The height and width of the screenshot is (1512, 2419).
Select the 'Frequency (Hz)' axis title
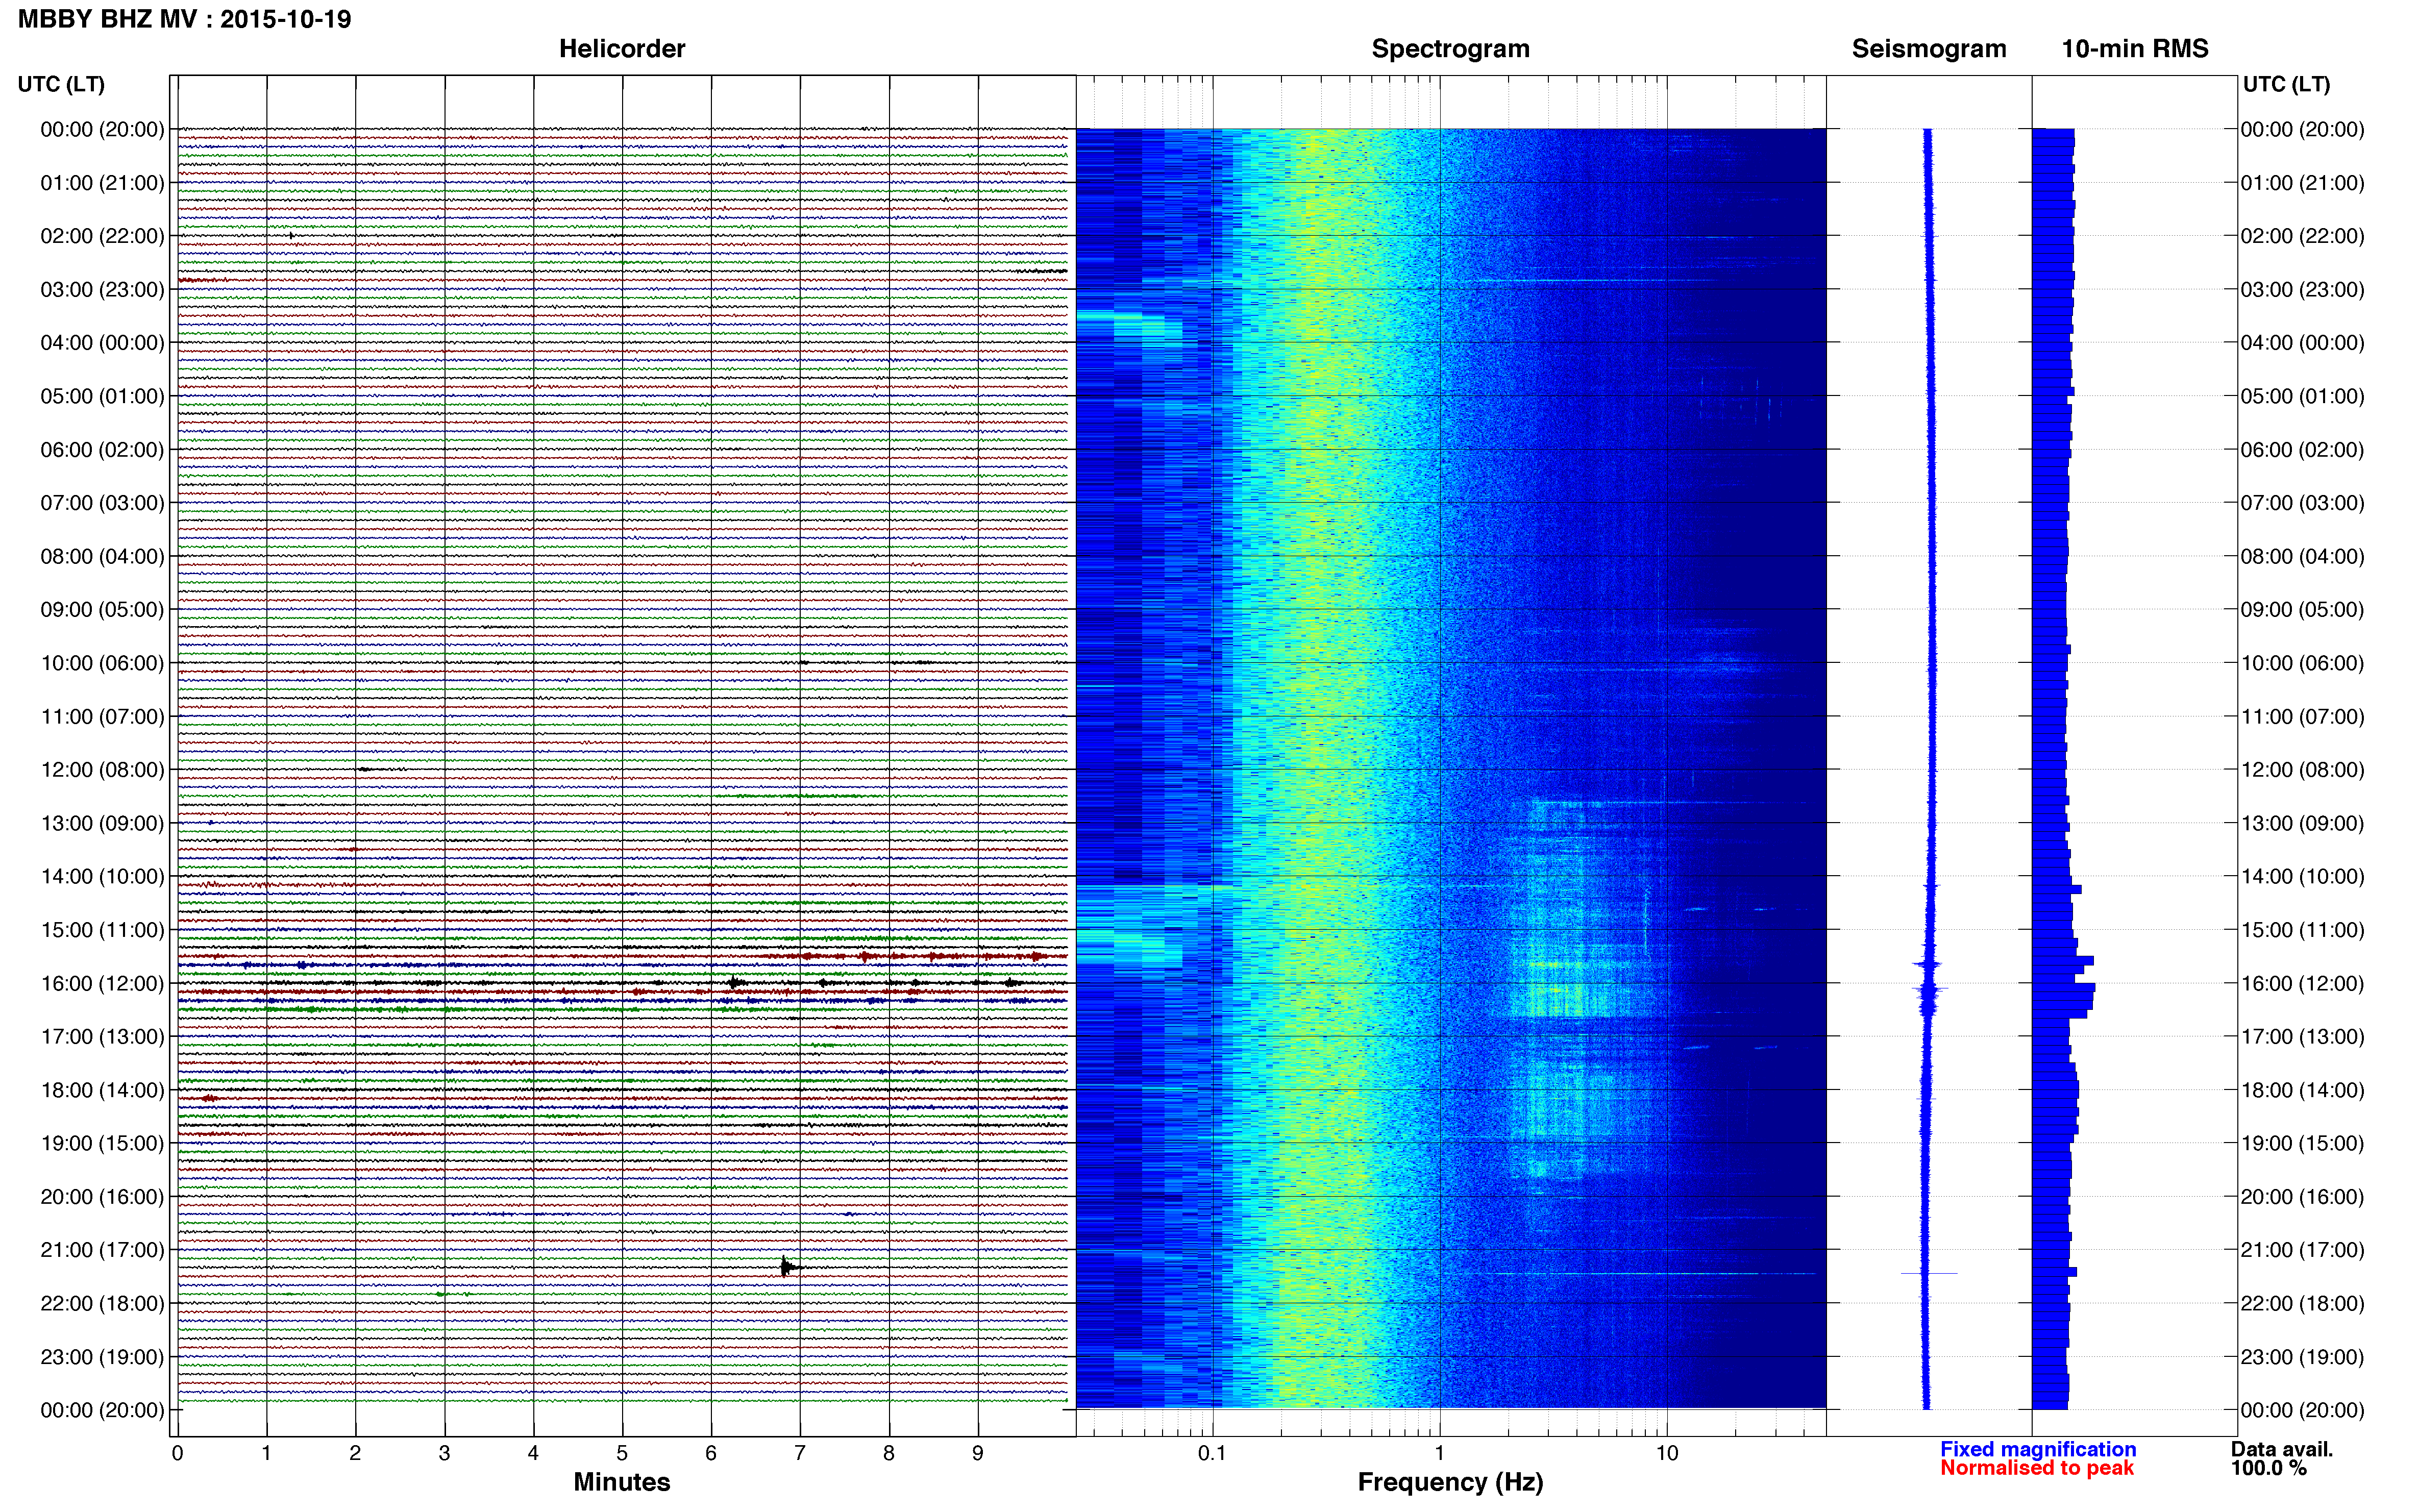(x=1450, y=1482)
